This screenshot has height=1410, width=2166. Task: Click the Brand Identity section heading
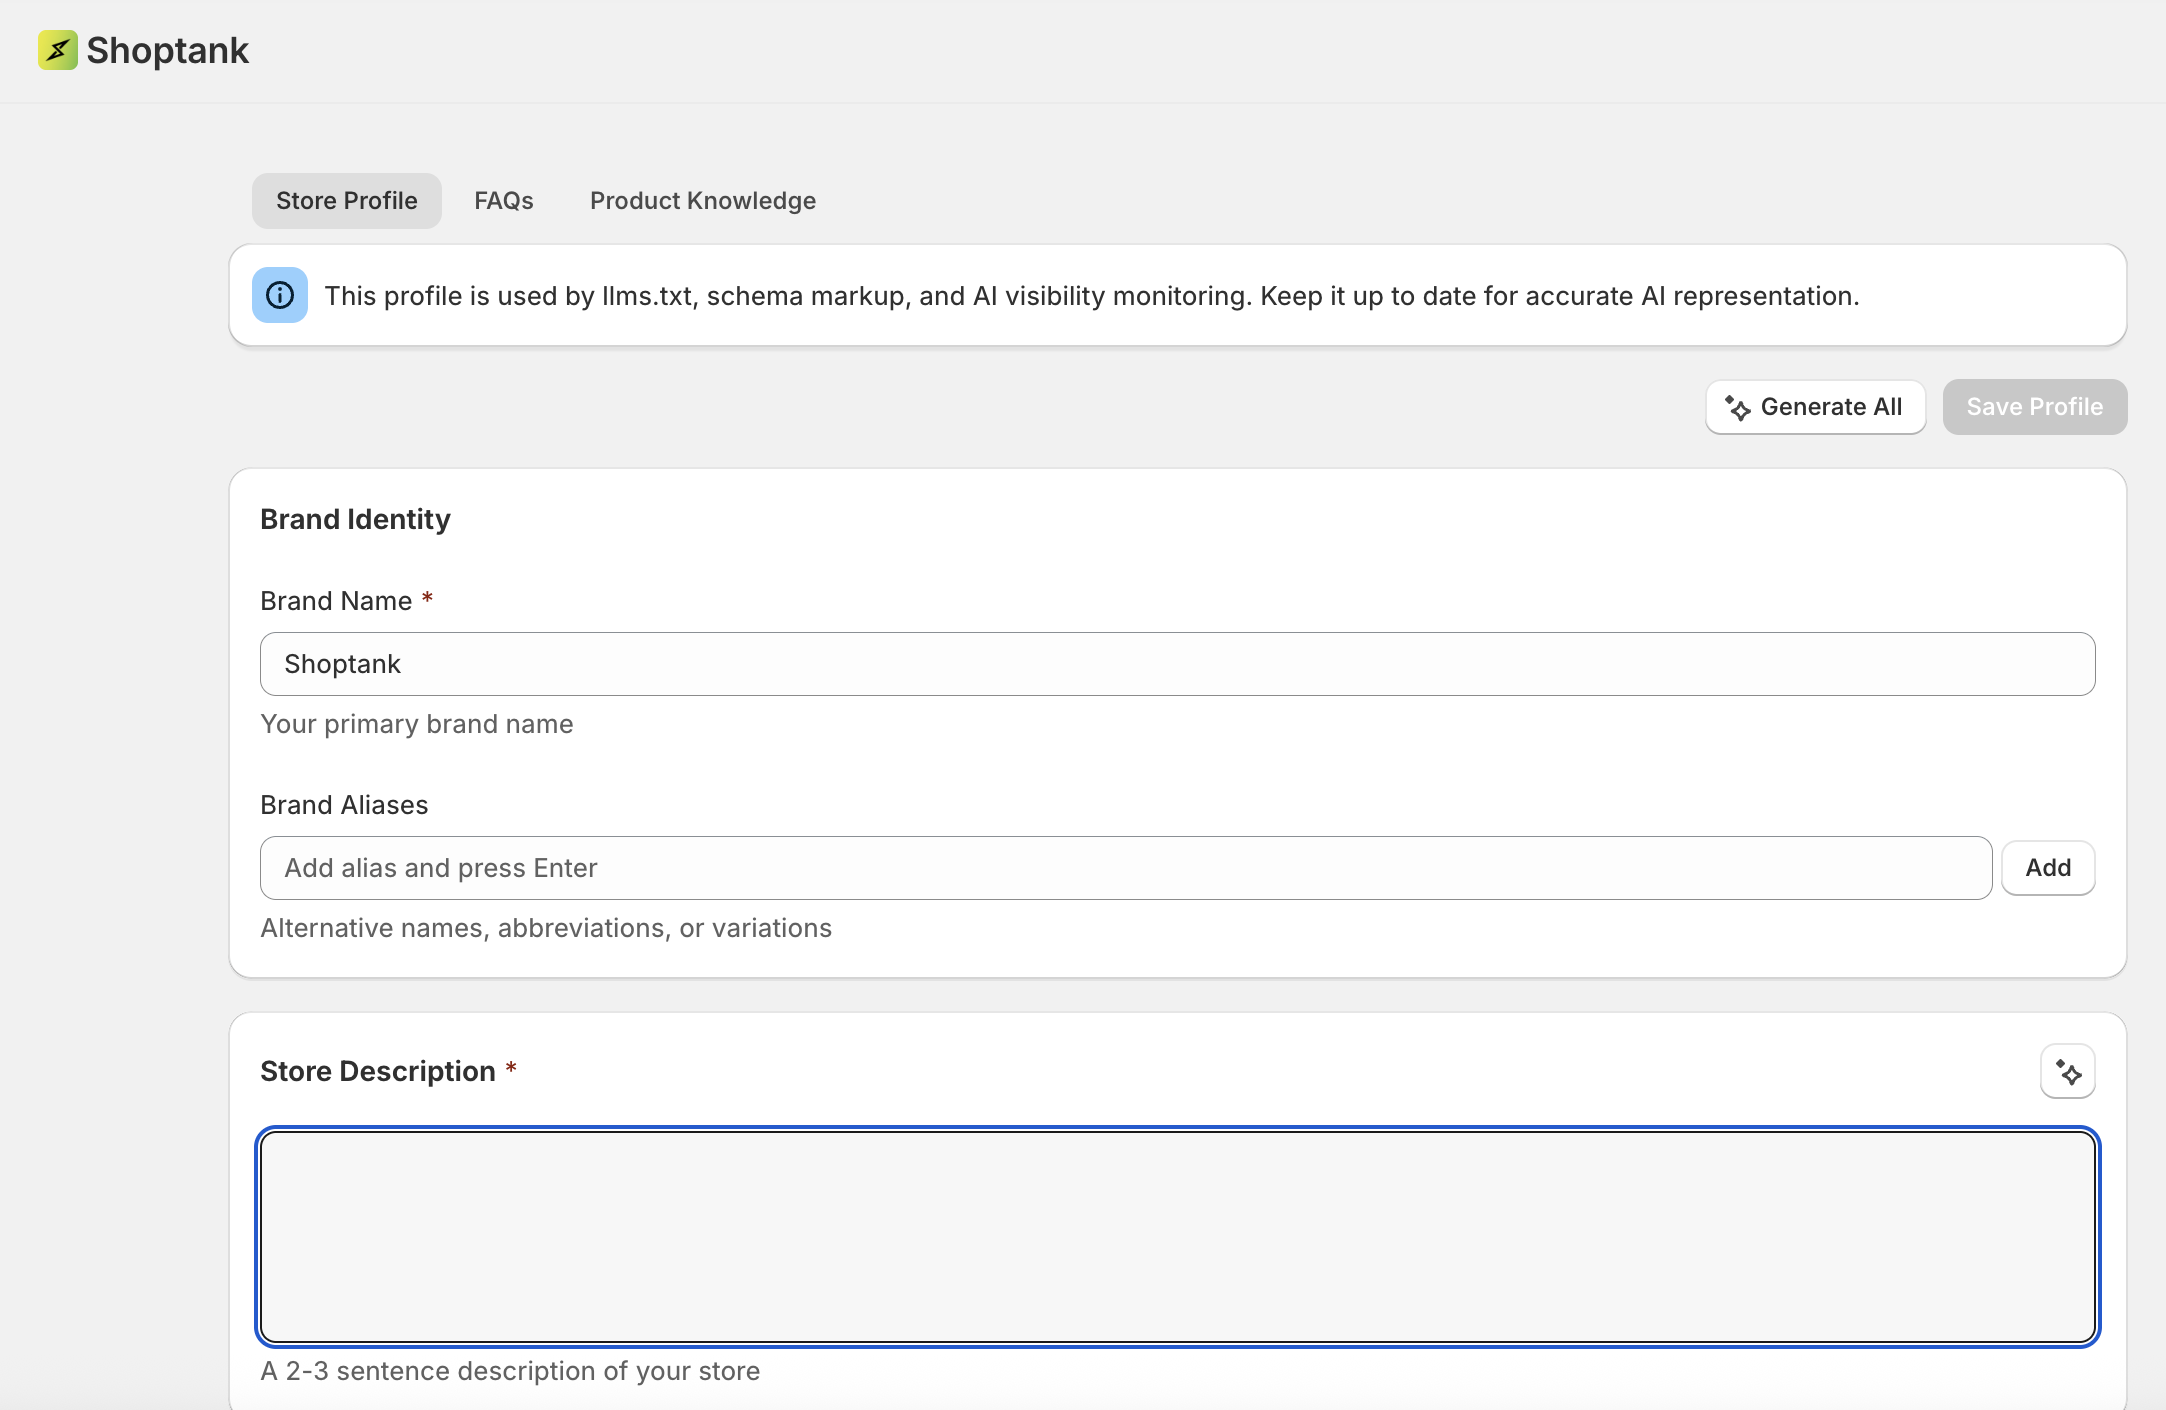[x=355, y=519]
